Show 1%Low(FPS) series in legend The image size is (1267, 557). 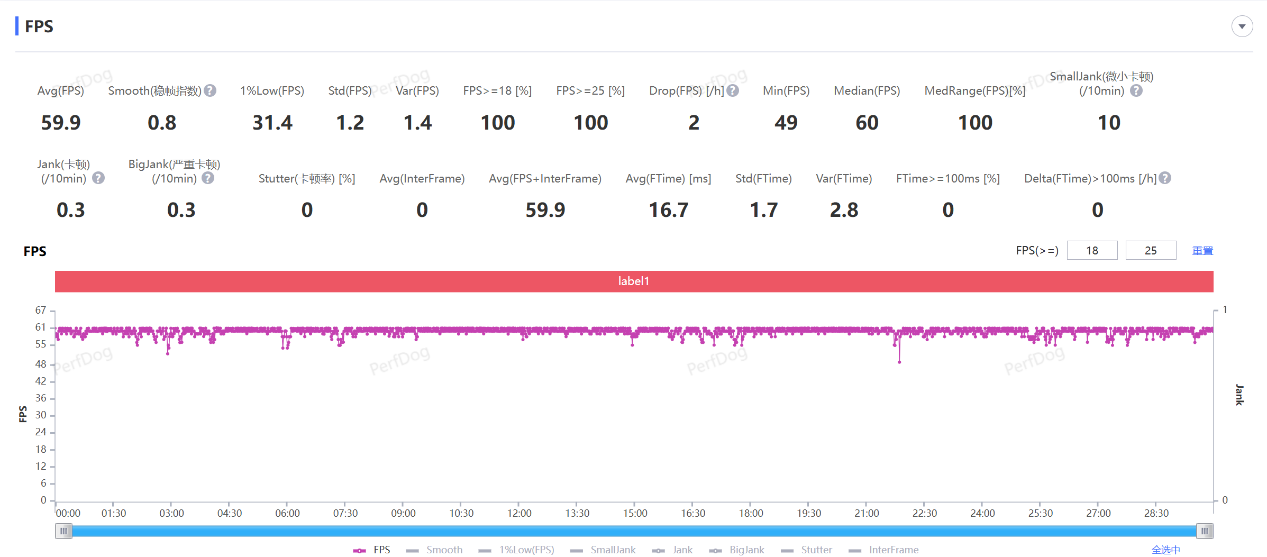pyautogui.click(x=516, y=550)
